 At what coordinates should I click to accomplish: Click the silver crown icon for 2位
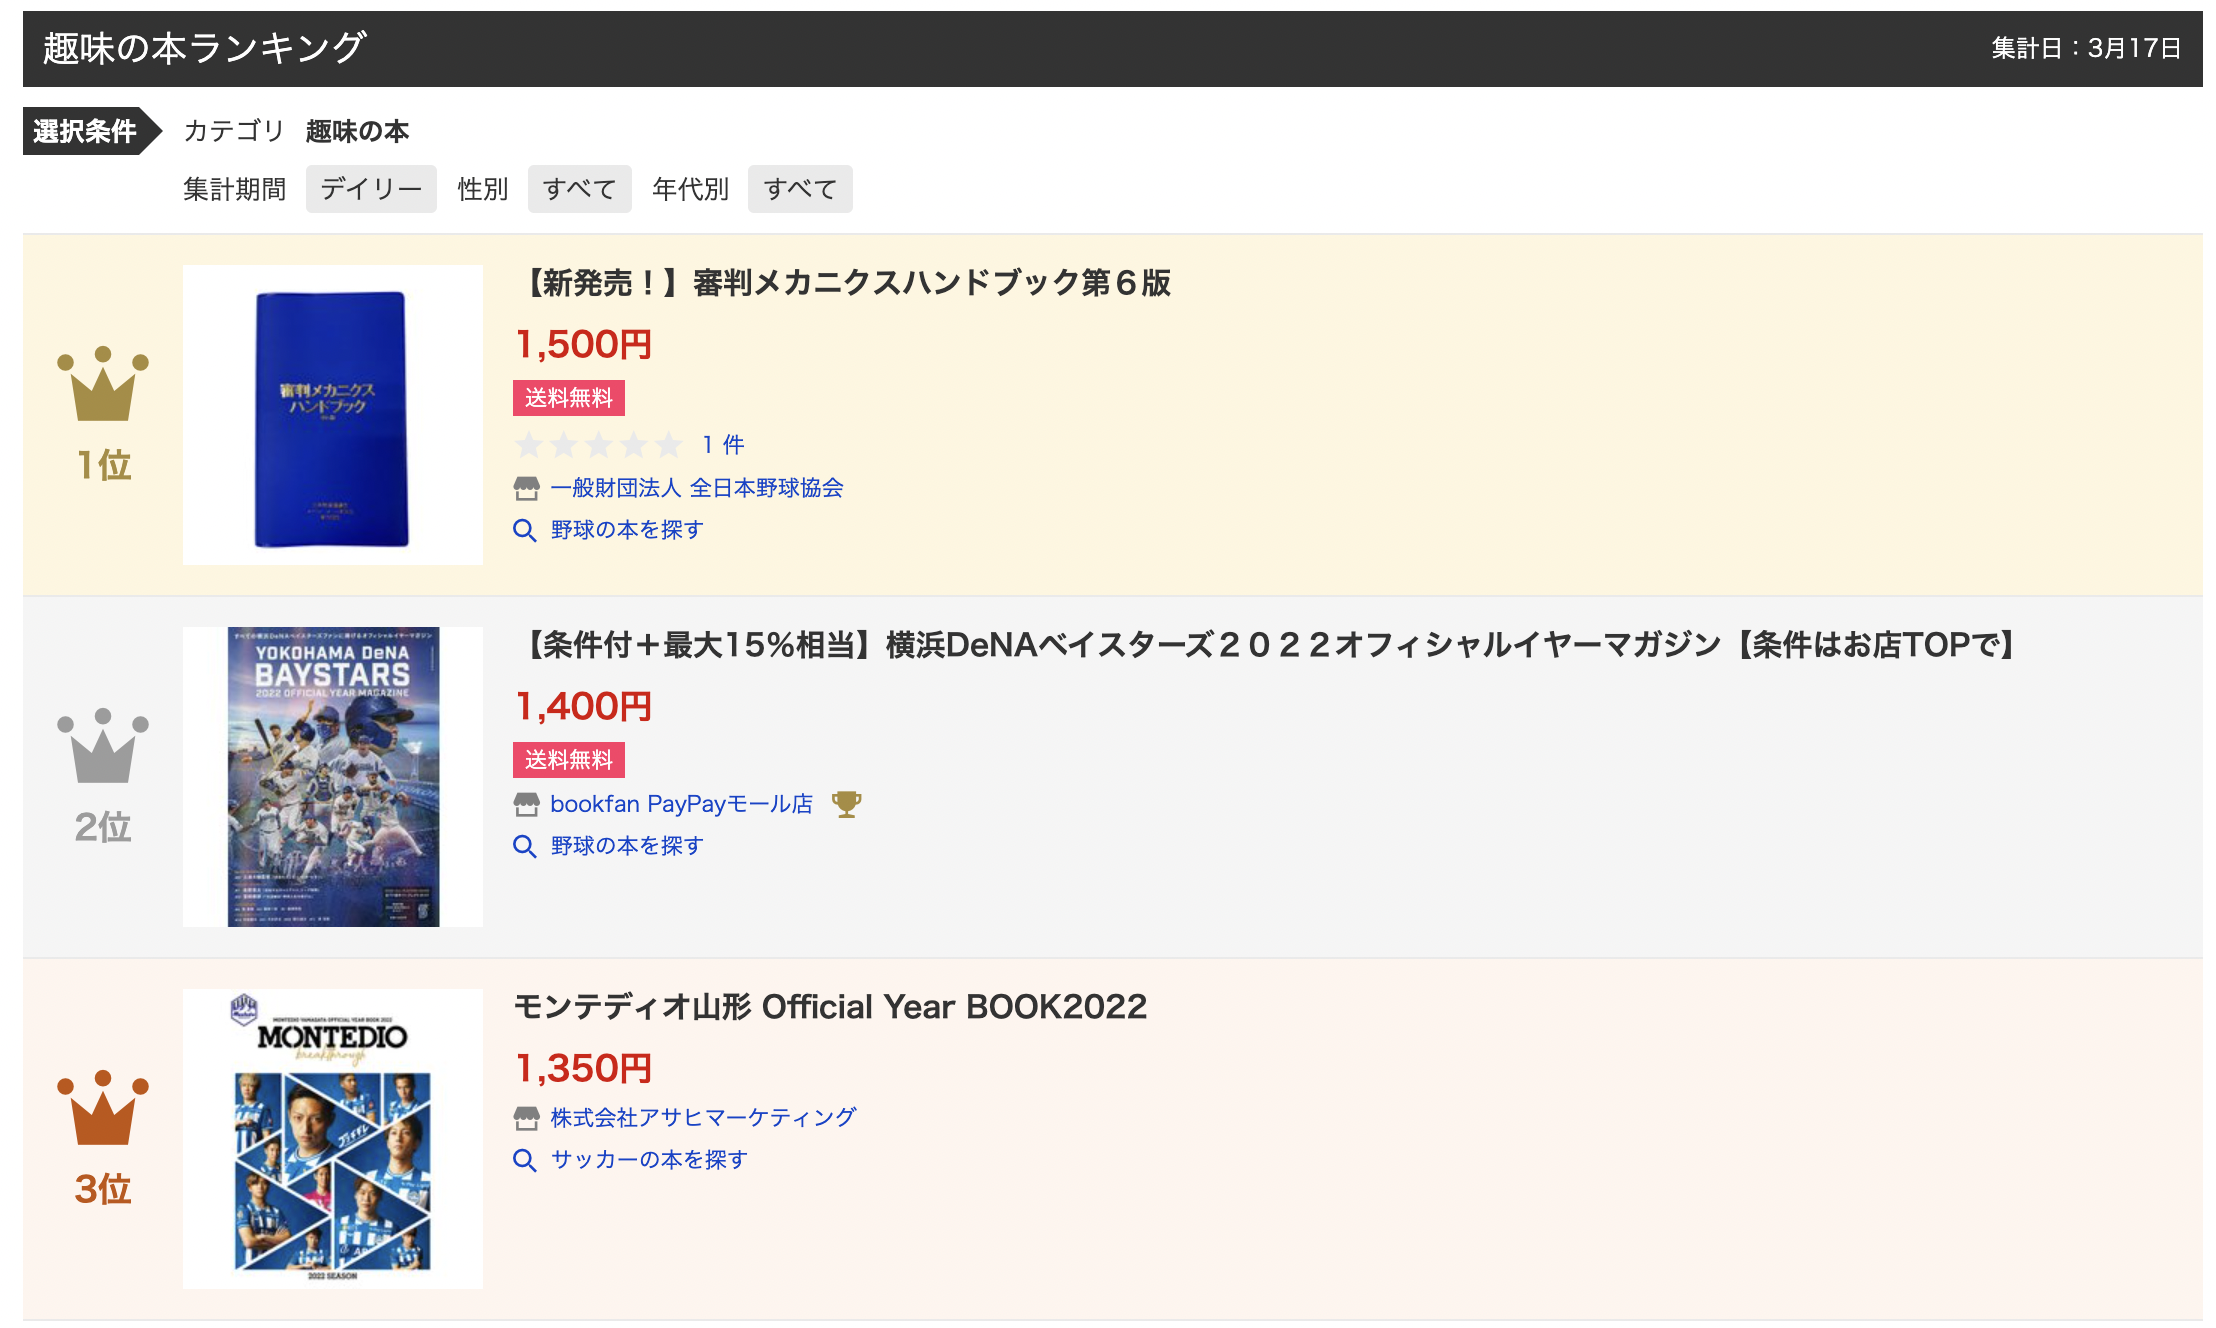[103, 747]
